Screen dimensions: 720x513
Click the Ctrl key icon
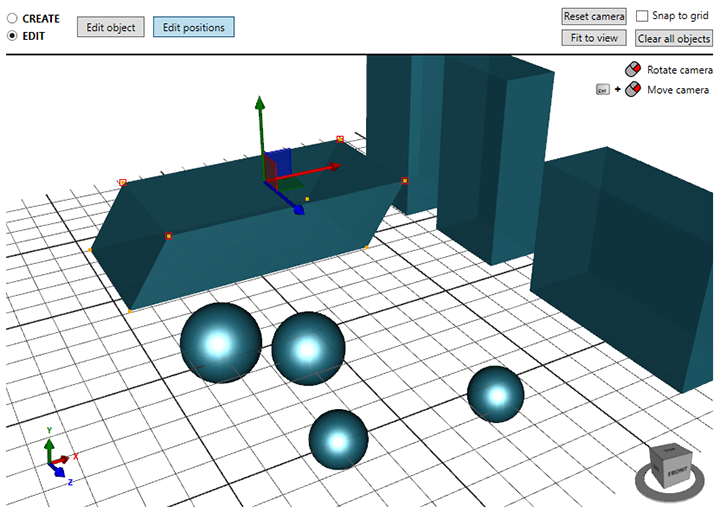coord(602,90)
